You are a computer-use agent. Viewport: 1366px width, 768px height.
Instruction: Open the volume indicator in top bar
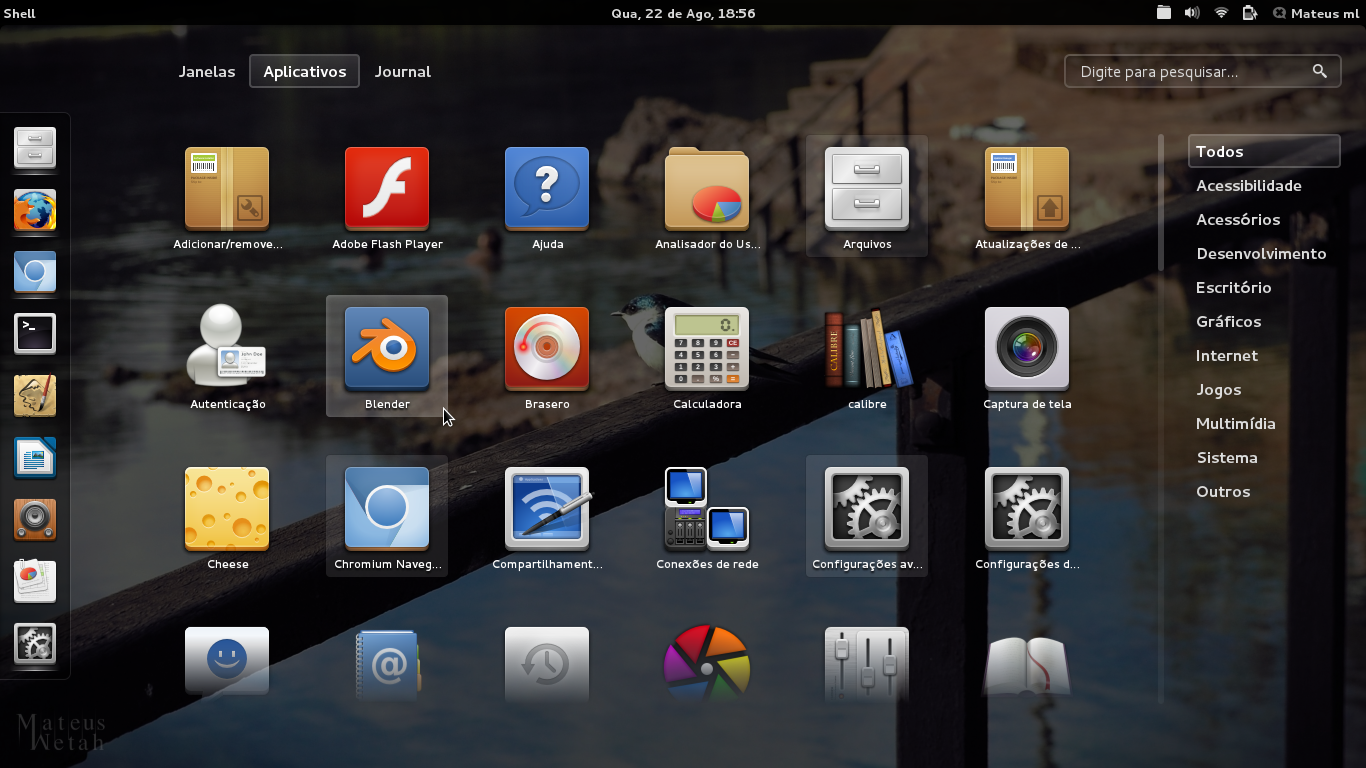coord(1192,13)
